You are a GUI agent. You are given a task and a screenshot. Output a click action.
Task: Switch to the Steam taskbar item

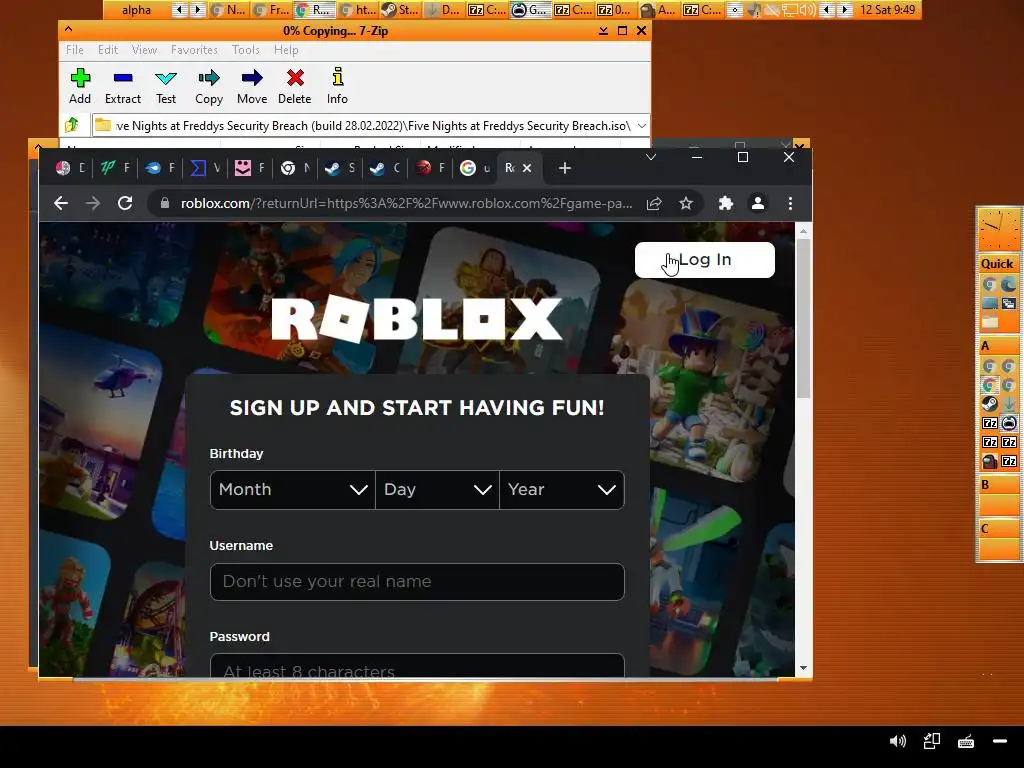(400, 10)
